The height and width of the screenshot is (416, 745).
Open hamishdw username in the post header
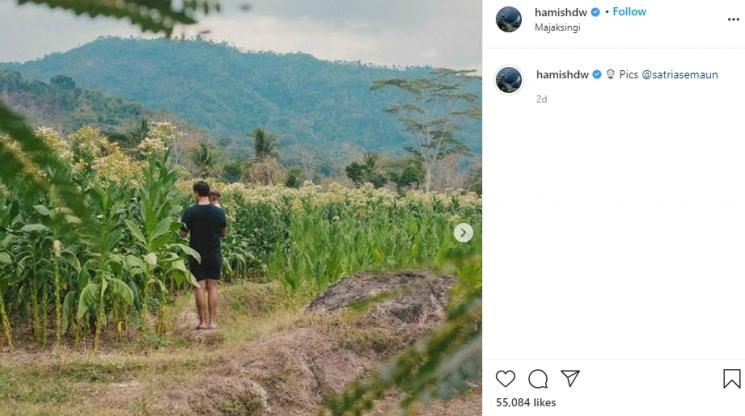560,12
